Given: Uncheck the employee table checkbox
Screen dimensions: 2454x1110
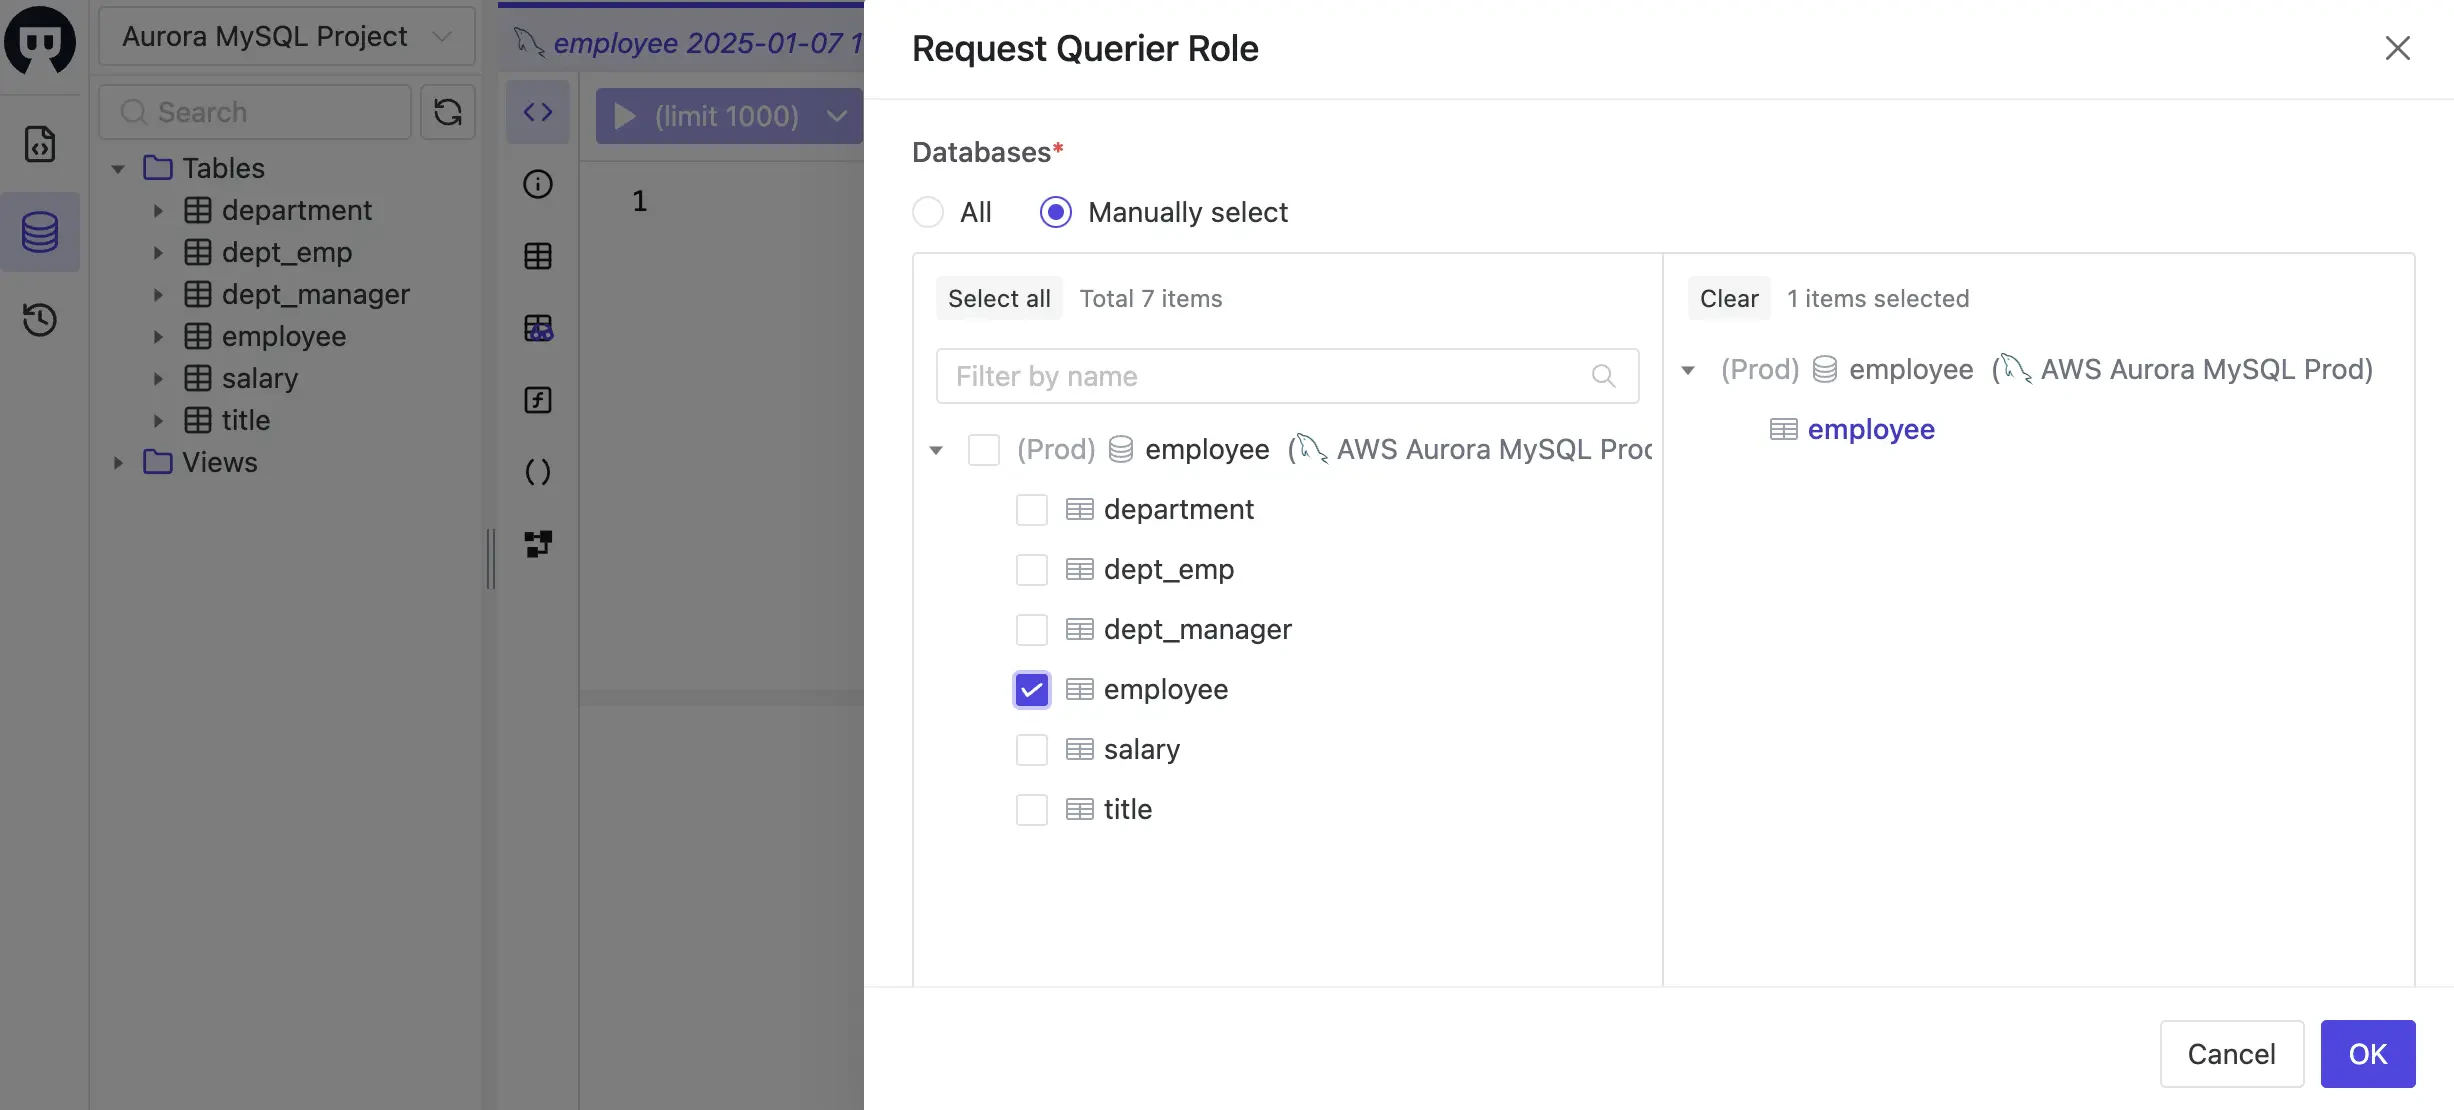Looking at the screenshot, I should pyautogui.click(x=1031, y=689).
